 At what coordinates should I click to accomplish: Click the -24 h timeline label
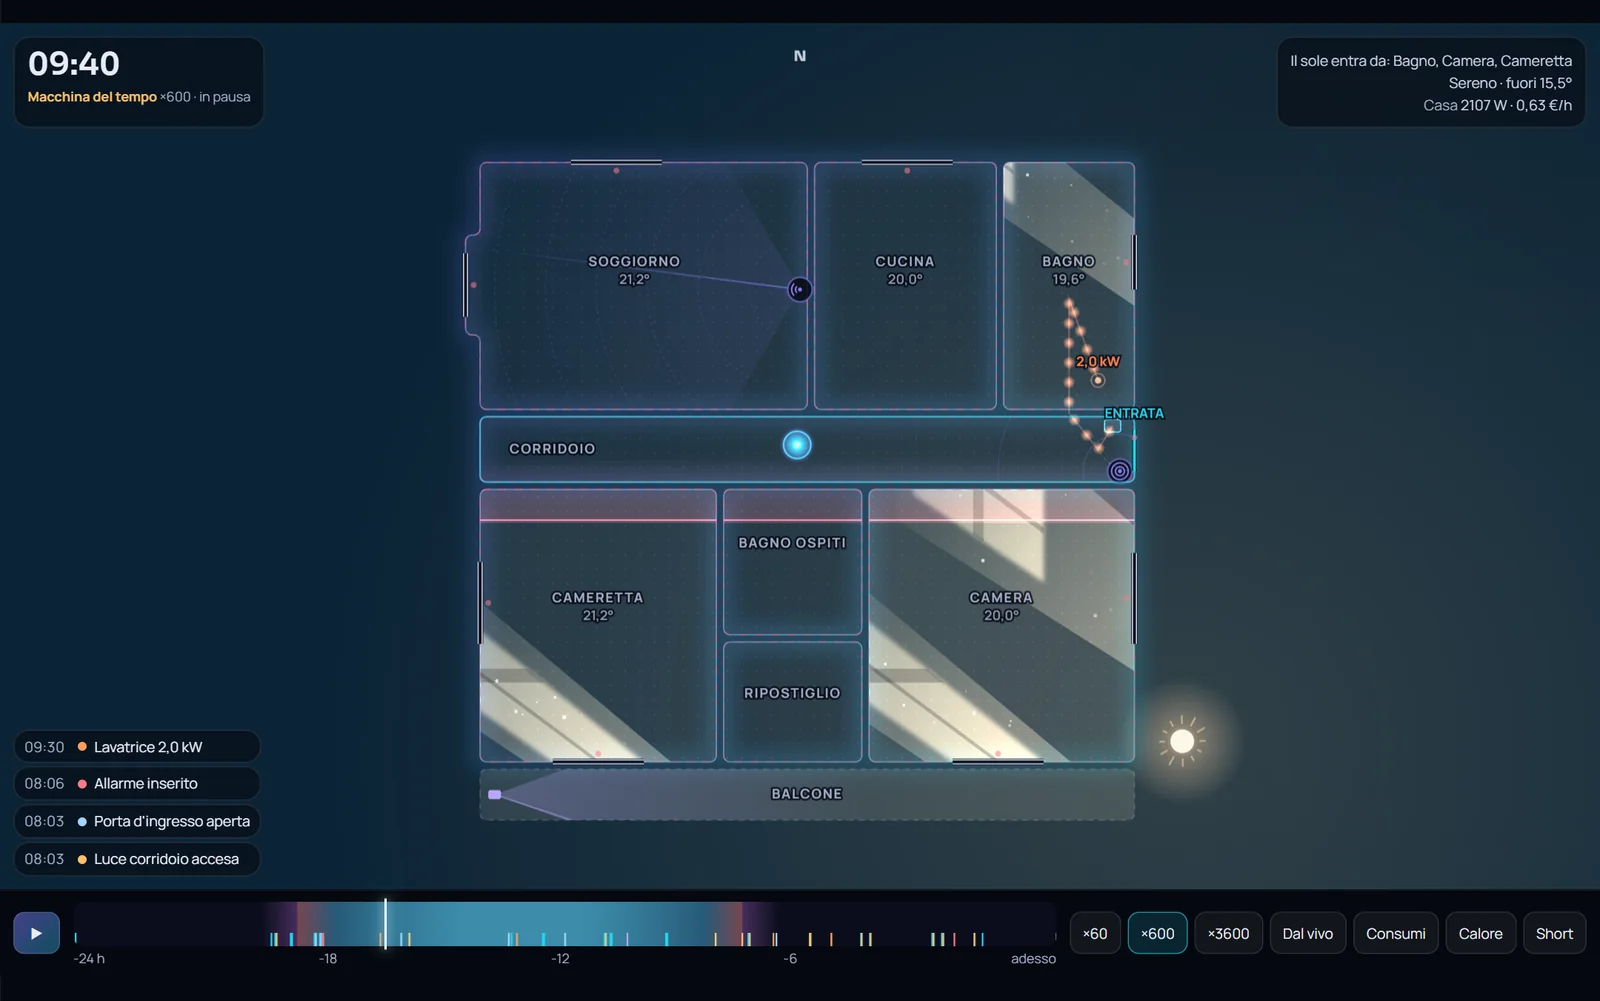pyautogui.click(x=89, y=959)
